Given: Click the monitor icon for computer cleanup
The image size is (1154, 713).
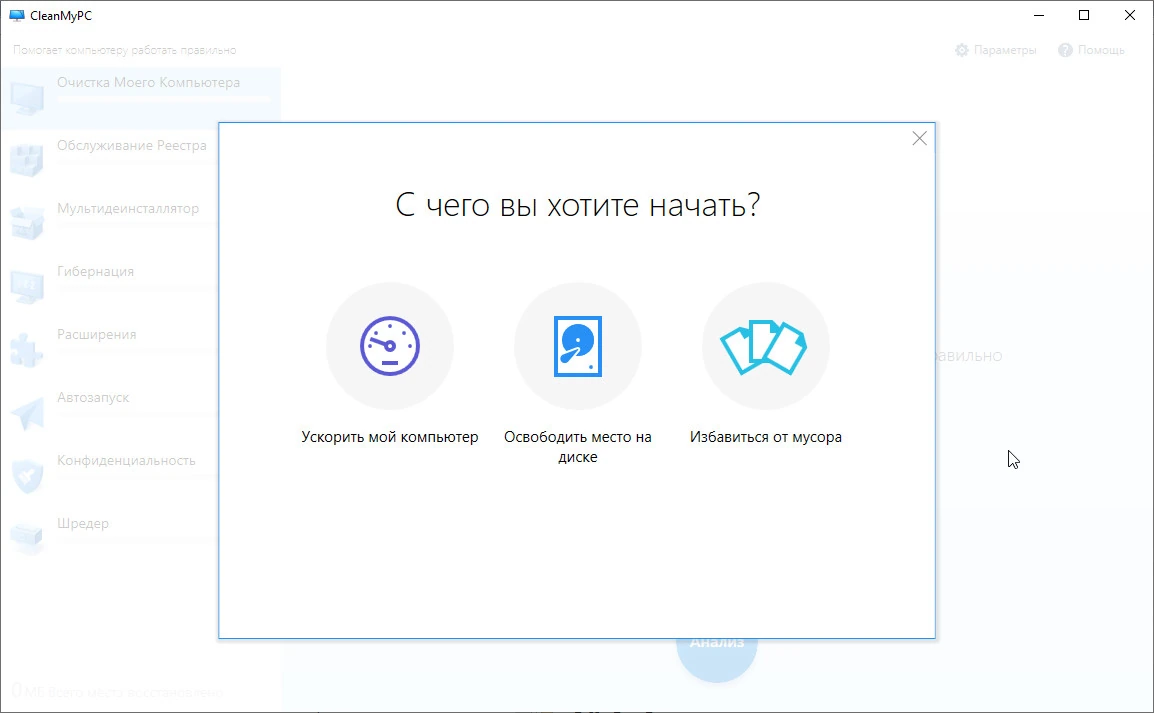Looking at the screenshot, I should (x=27, y=99).
